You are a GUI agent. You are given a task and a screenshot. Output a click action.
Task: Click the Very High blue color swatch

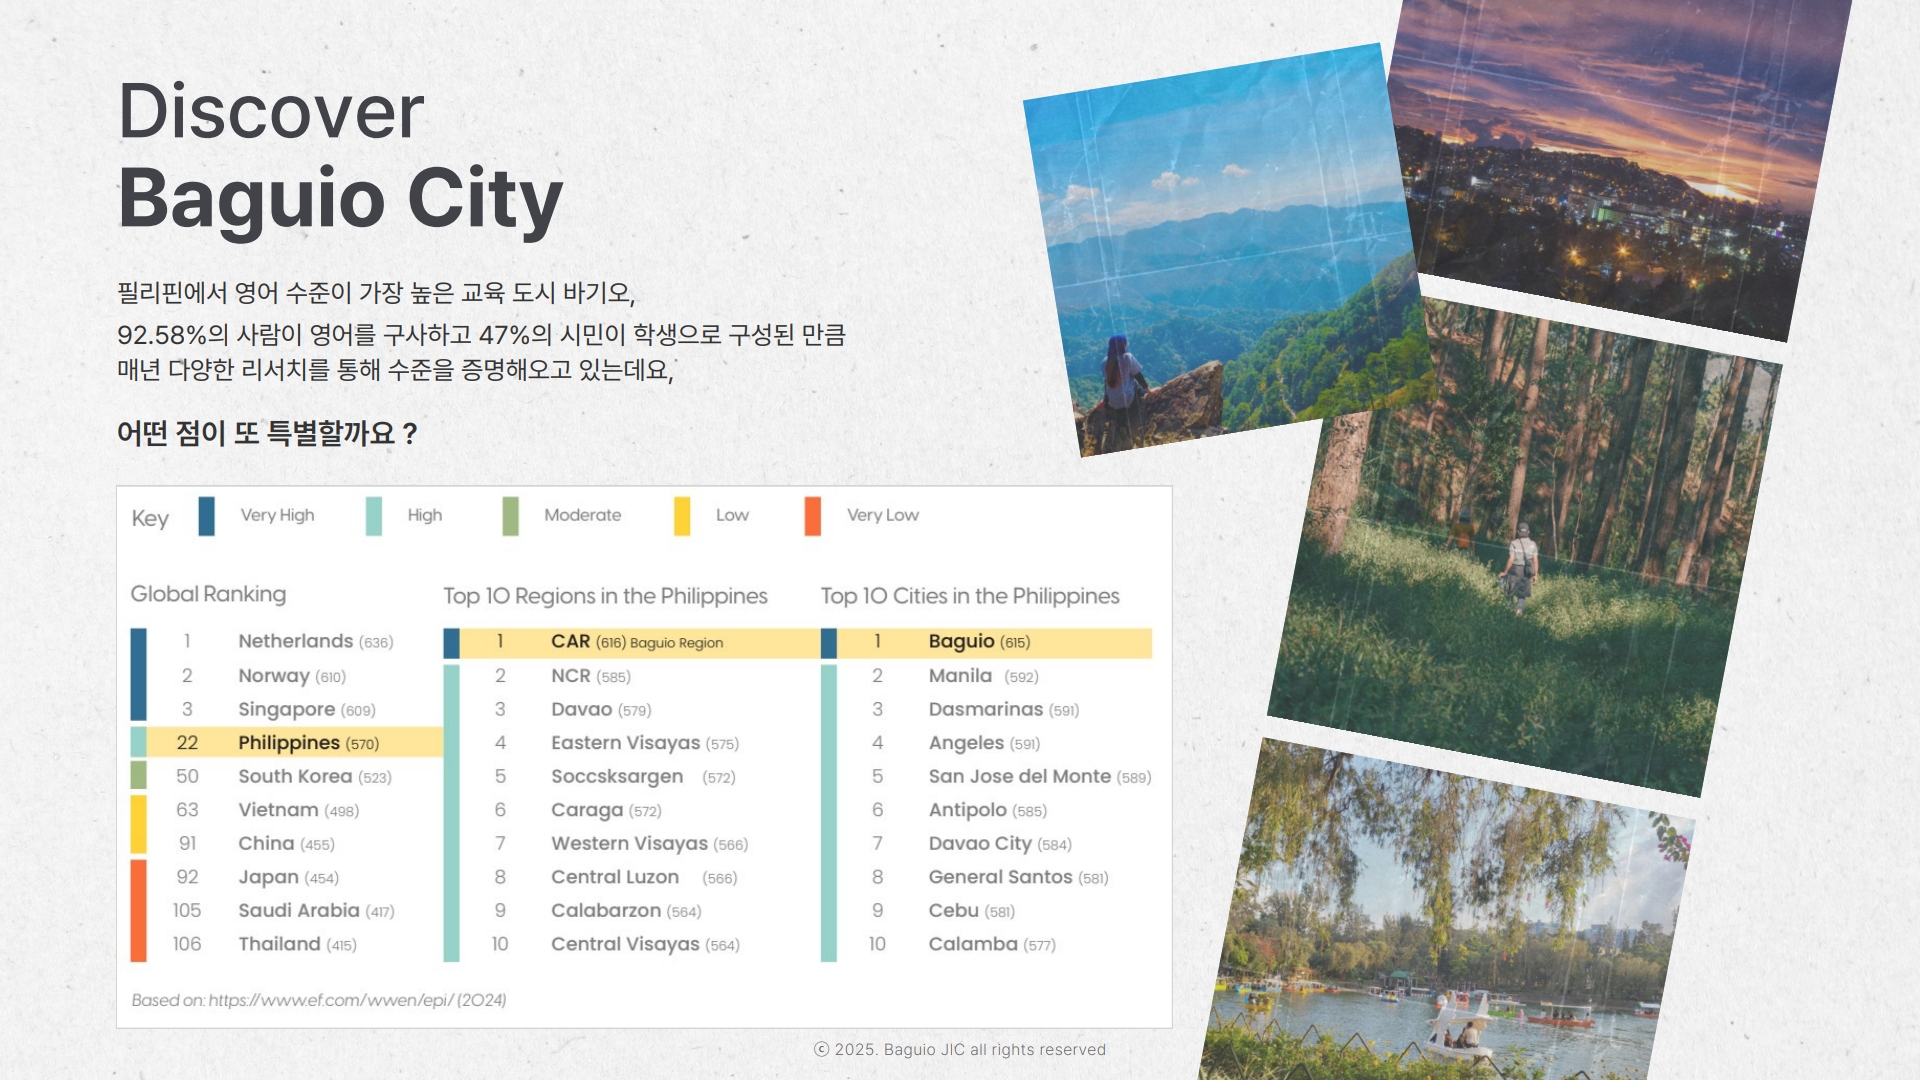pos(206,516)
